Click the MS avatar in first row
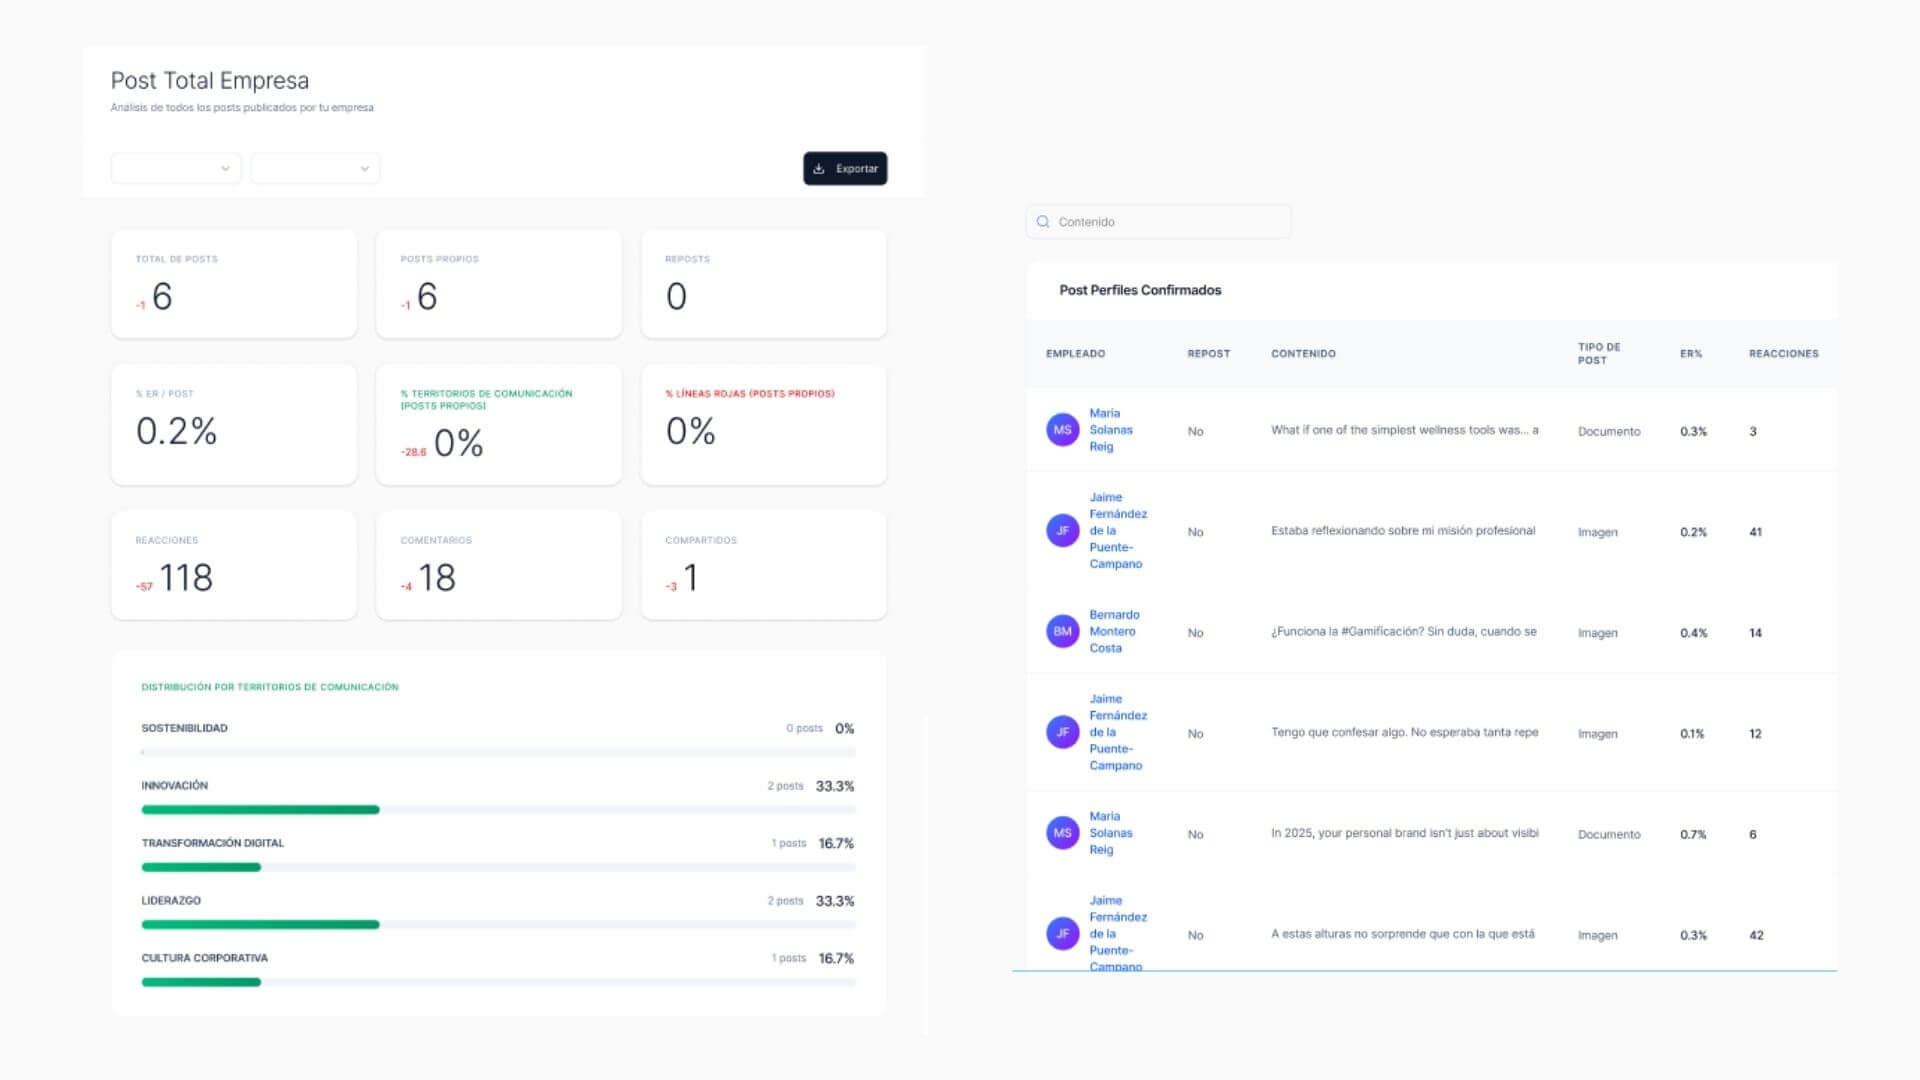 (1062, 430)
